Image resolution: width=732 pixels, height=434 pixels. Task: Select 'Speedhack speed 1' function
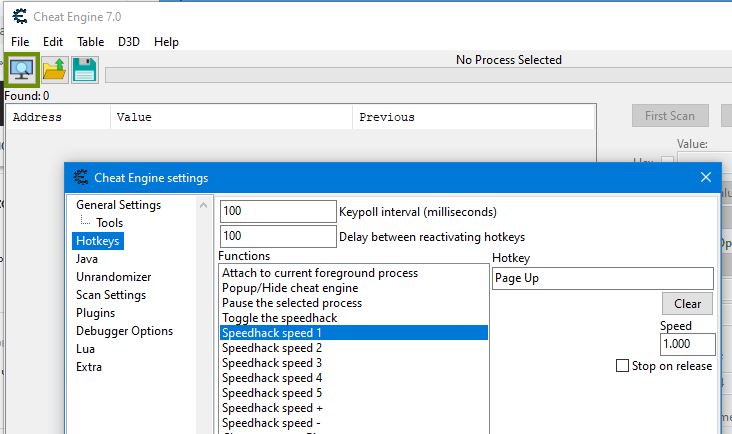click(x=353, y=333)
